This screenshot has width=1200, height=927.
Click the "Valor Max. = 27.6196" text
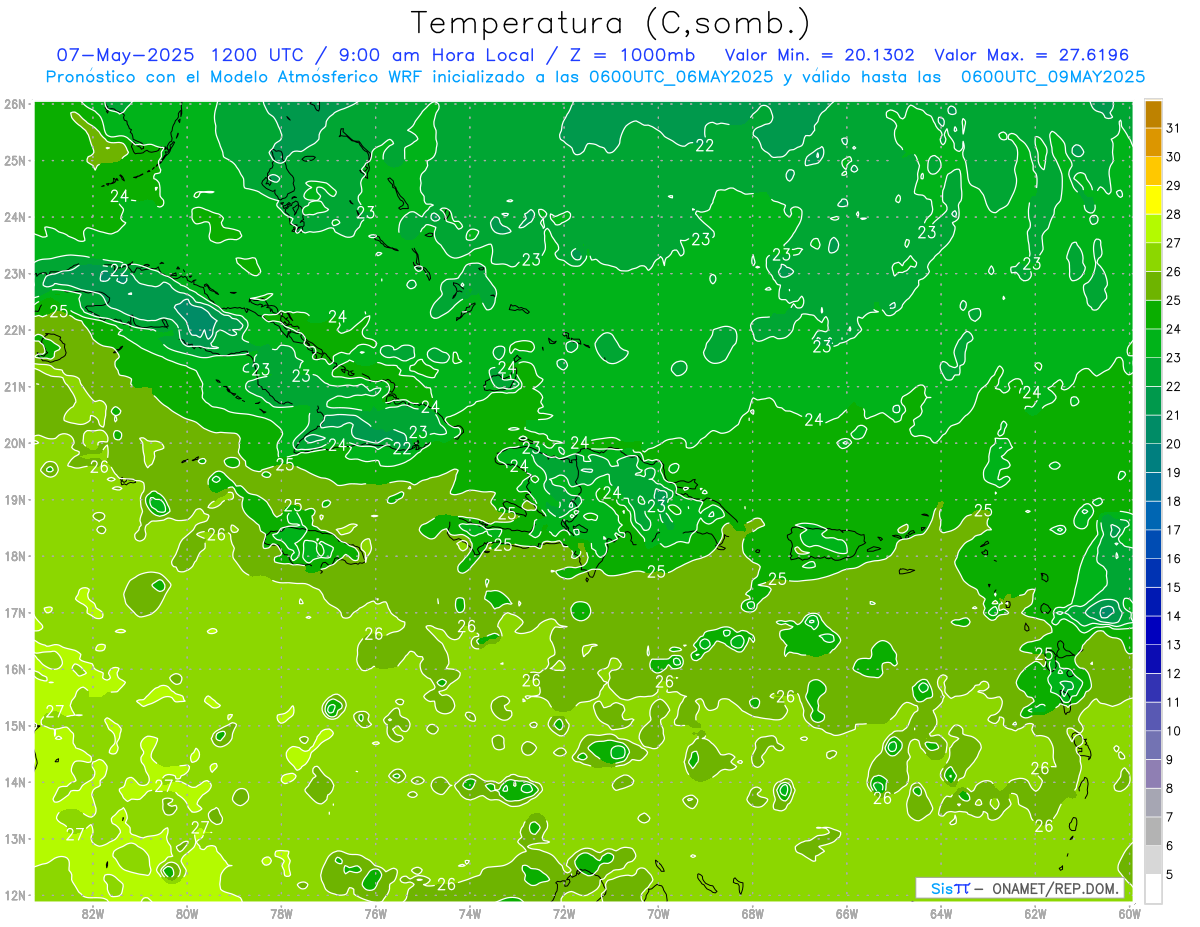pyautogui.click(x=1032, y=55)
